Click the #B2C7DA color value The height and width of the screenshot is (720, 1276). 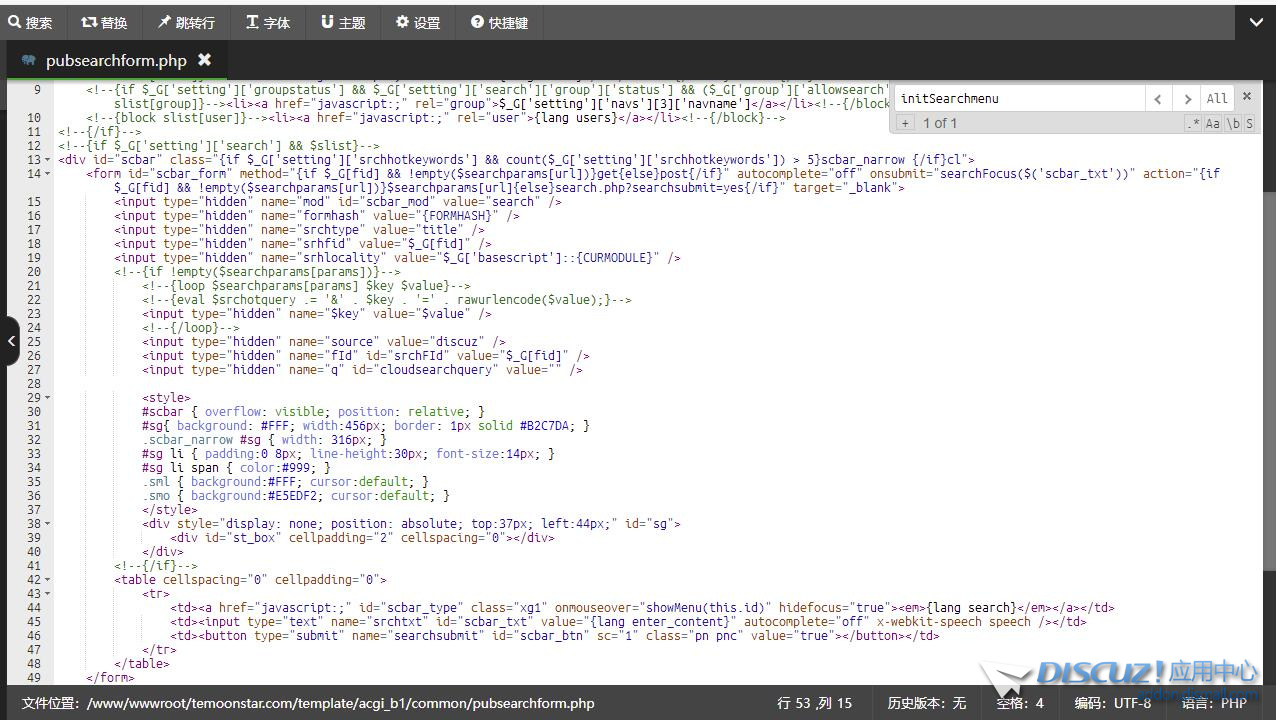click(x=551, y=426)
